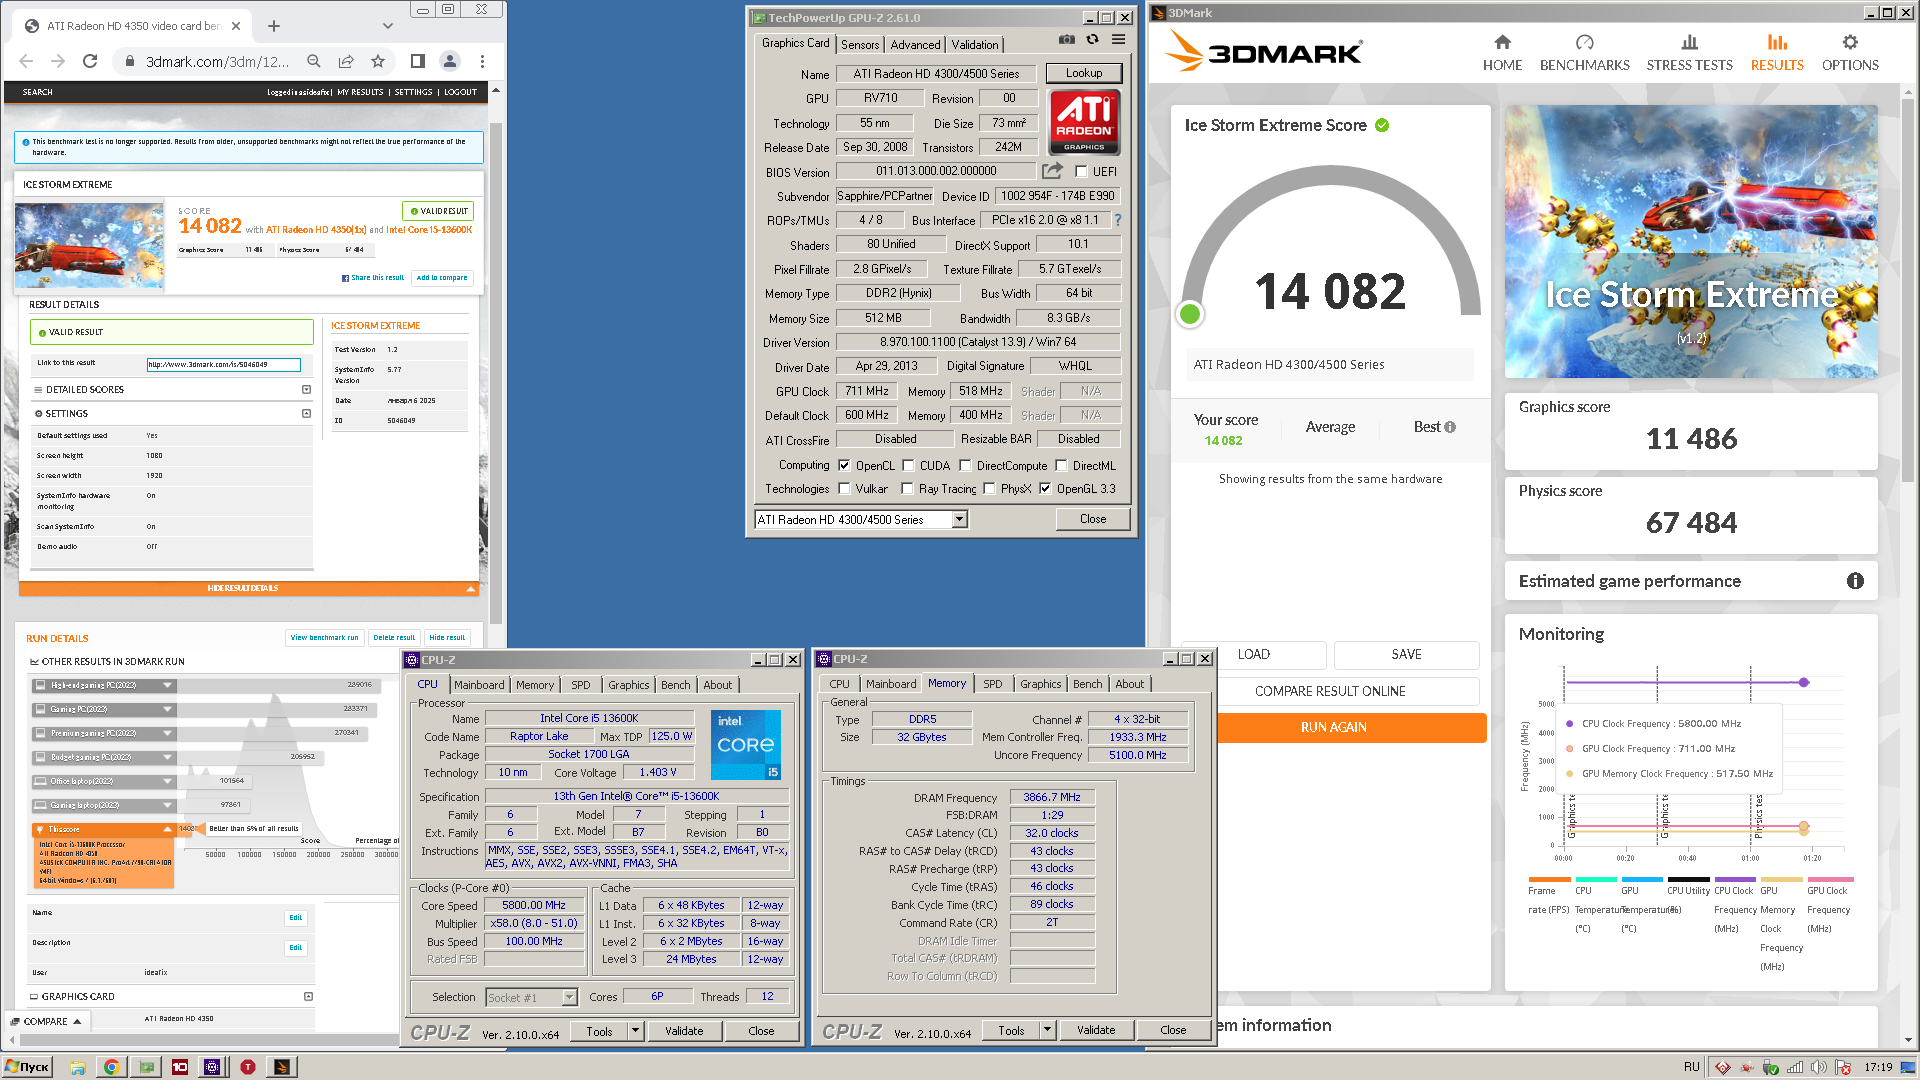Click the 3DMark taskbar icon
The height and width of the screenshot is (1080, 1920).
(x=282, y=1067)
